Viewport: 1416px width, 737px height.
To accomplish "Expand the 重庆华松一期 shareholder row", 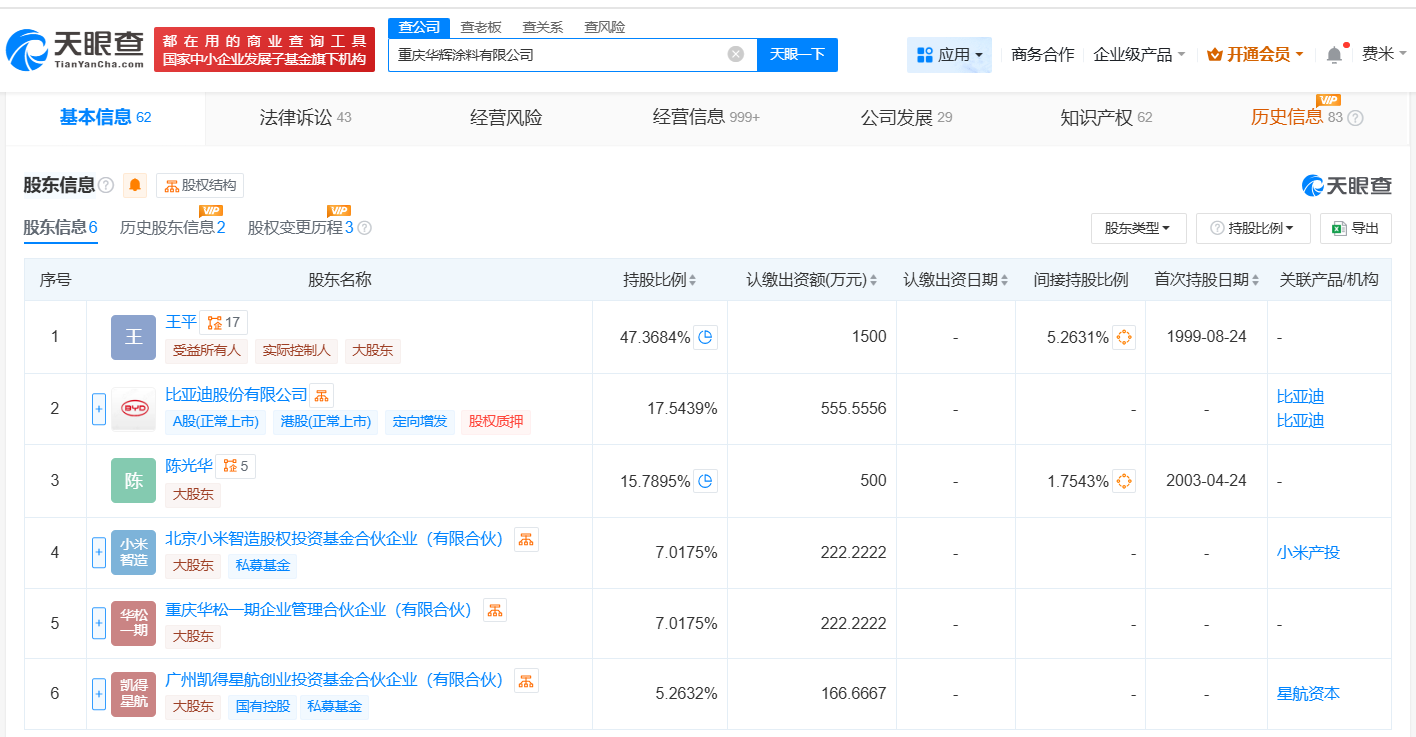I will (99, 623).
